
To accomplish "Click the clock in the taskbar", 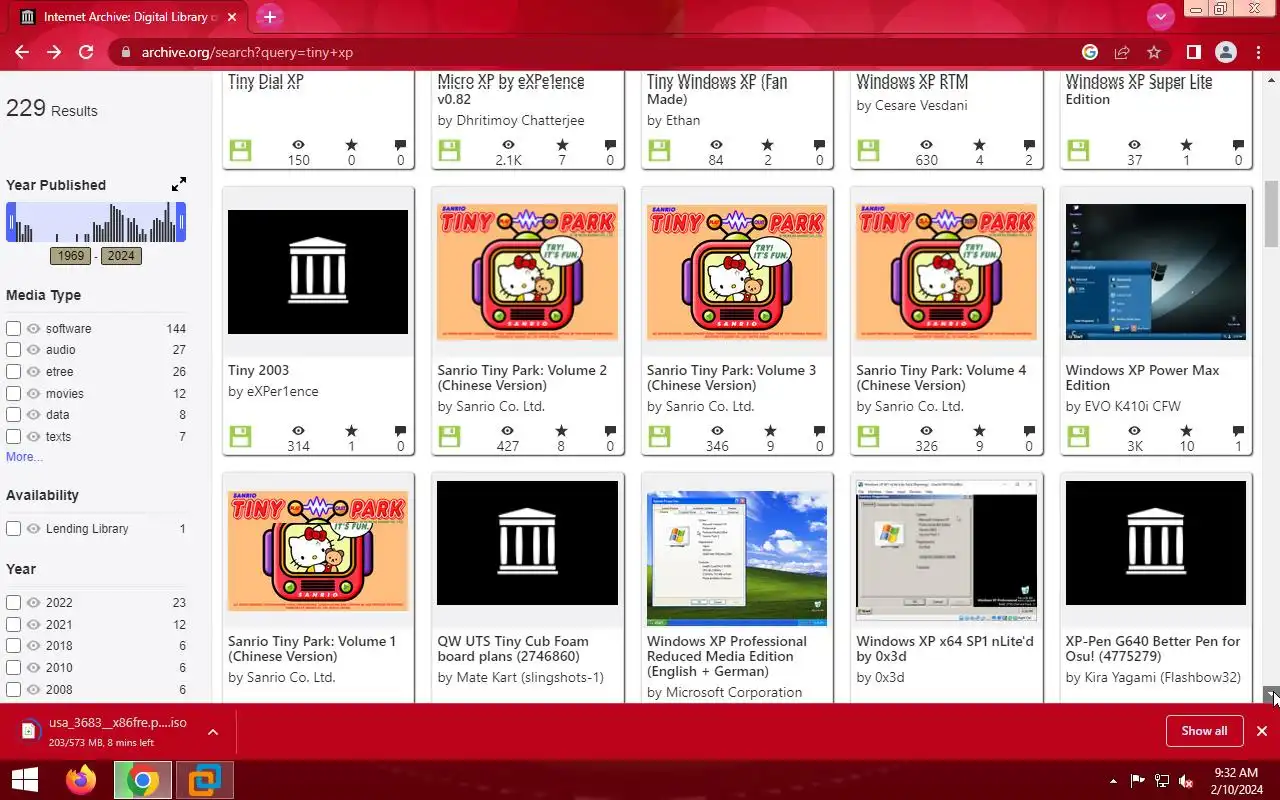I will [x=1235, y=780].
